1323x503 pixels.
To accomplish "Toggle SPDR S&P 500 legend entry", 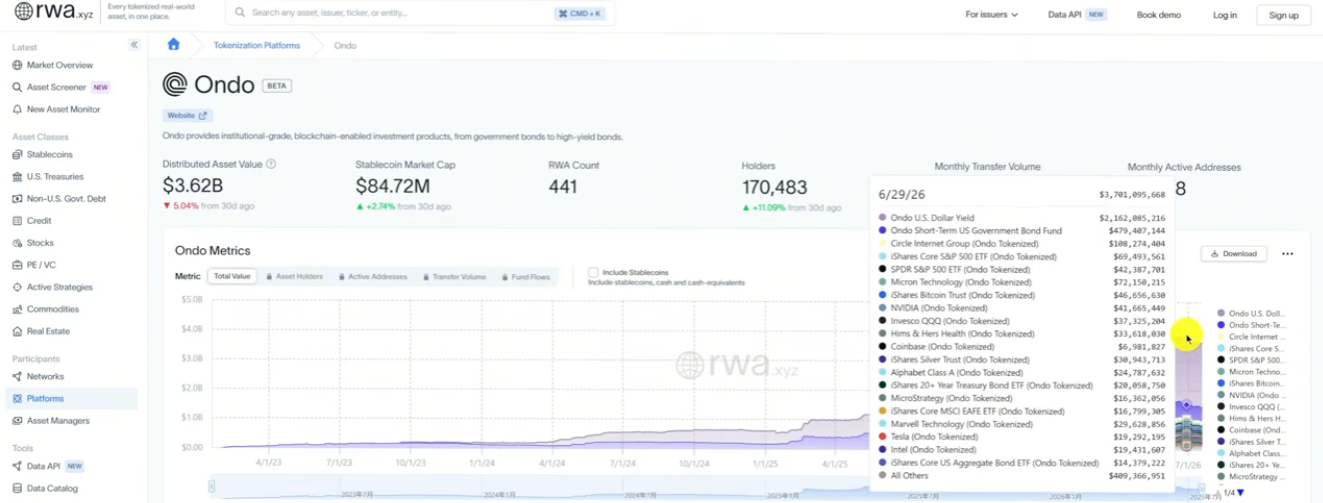I will 1251,360.
